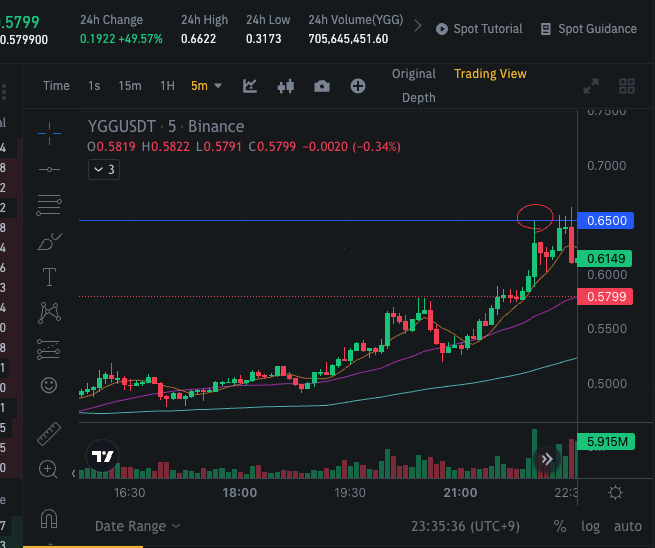Collapse the 3 indicators legend toggle

[x=104, y=170]
